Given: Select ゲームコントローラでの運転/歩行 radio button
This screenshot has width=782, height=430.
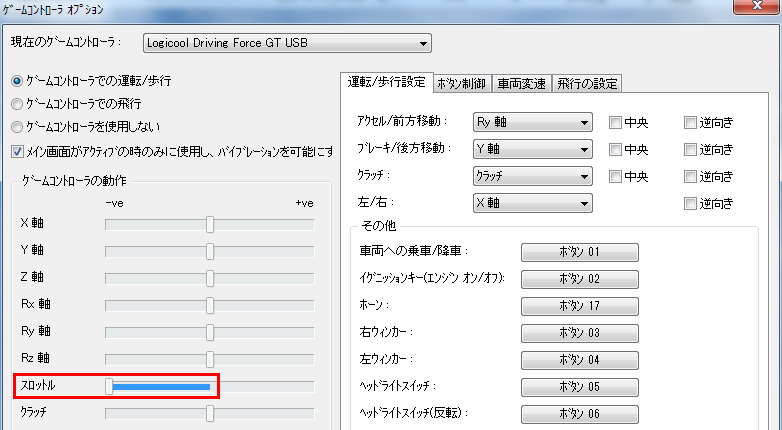Looking at the screenshot, I should pyautogui.click(x=17, y=81).
